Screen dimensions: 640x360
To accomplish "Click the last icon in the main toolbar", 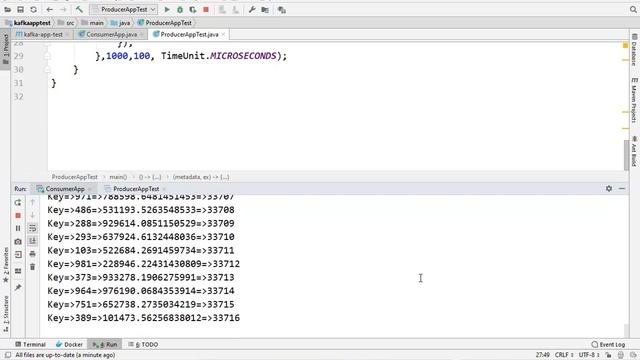I will [x=282, y=9].
